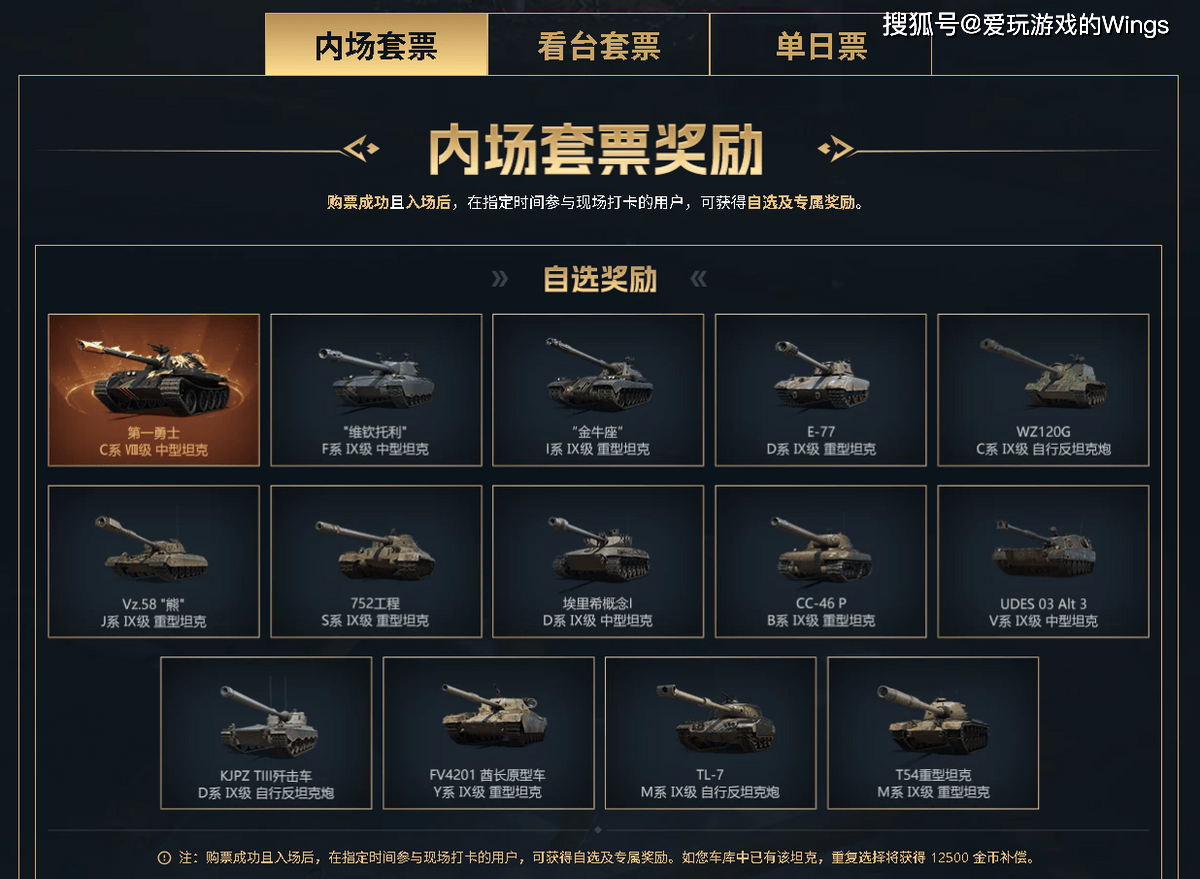Screen dimensions: 1200x879
Task: Choose the TL-7 tank destroyer card
Action: click(710, 733)
